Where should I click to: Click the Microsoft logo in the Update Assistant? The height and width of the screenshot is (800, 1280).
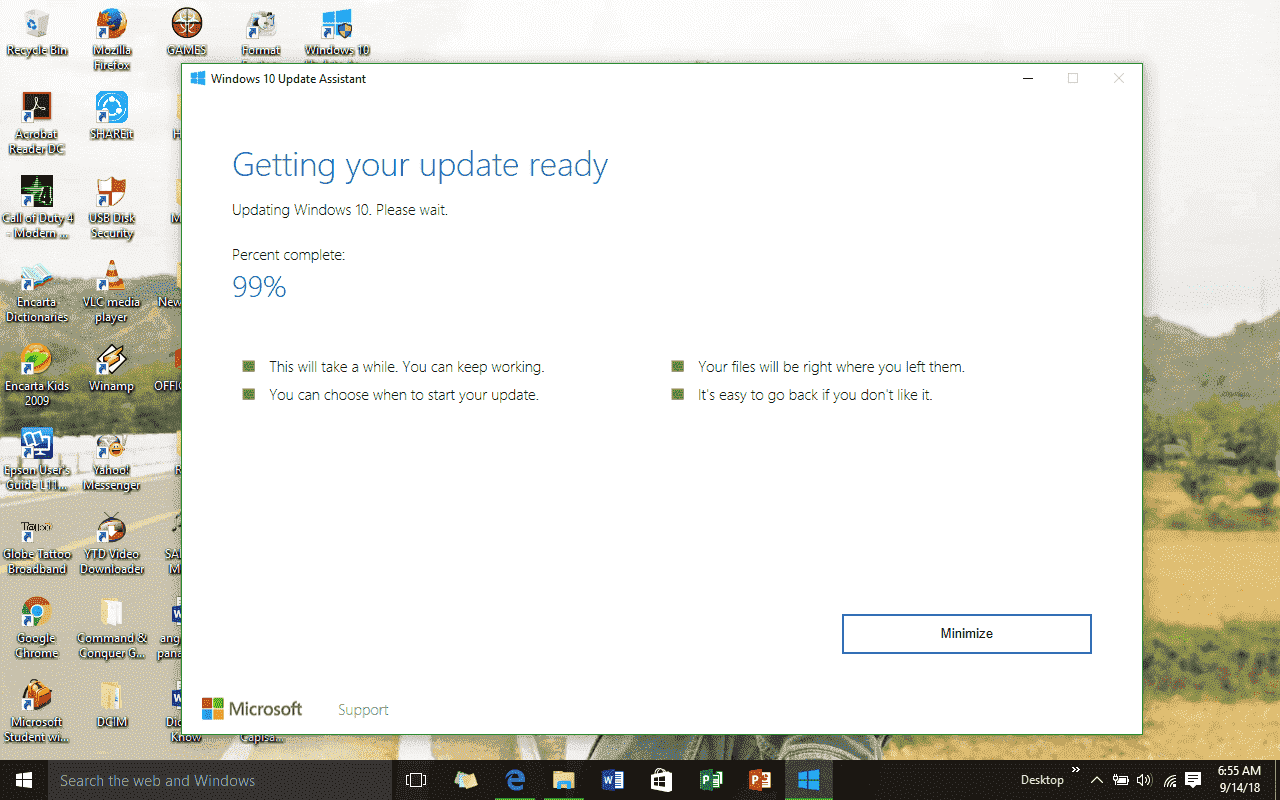click(x=252, y=709)
